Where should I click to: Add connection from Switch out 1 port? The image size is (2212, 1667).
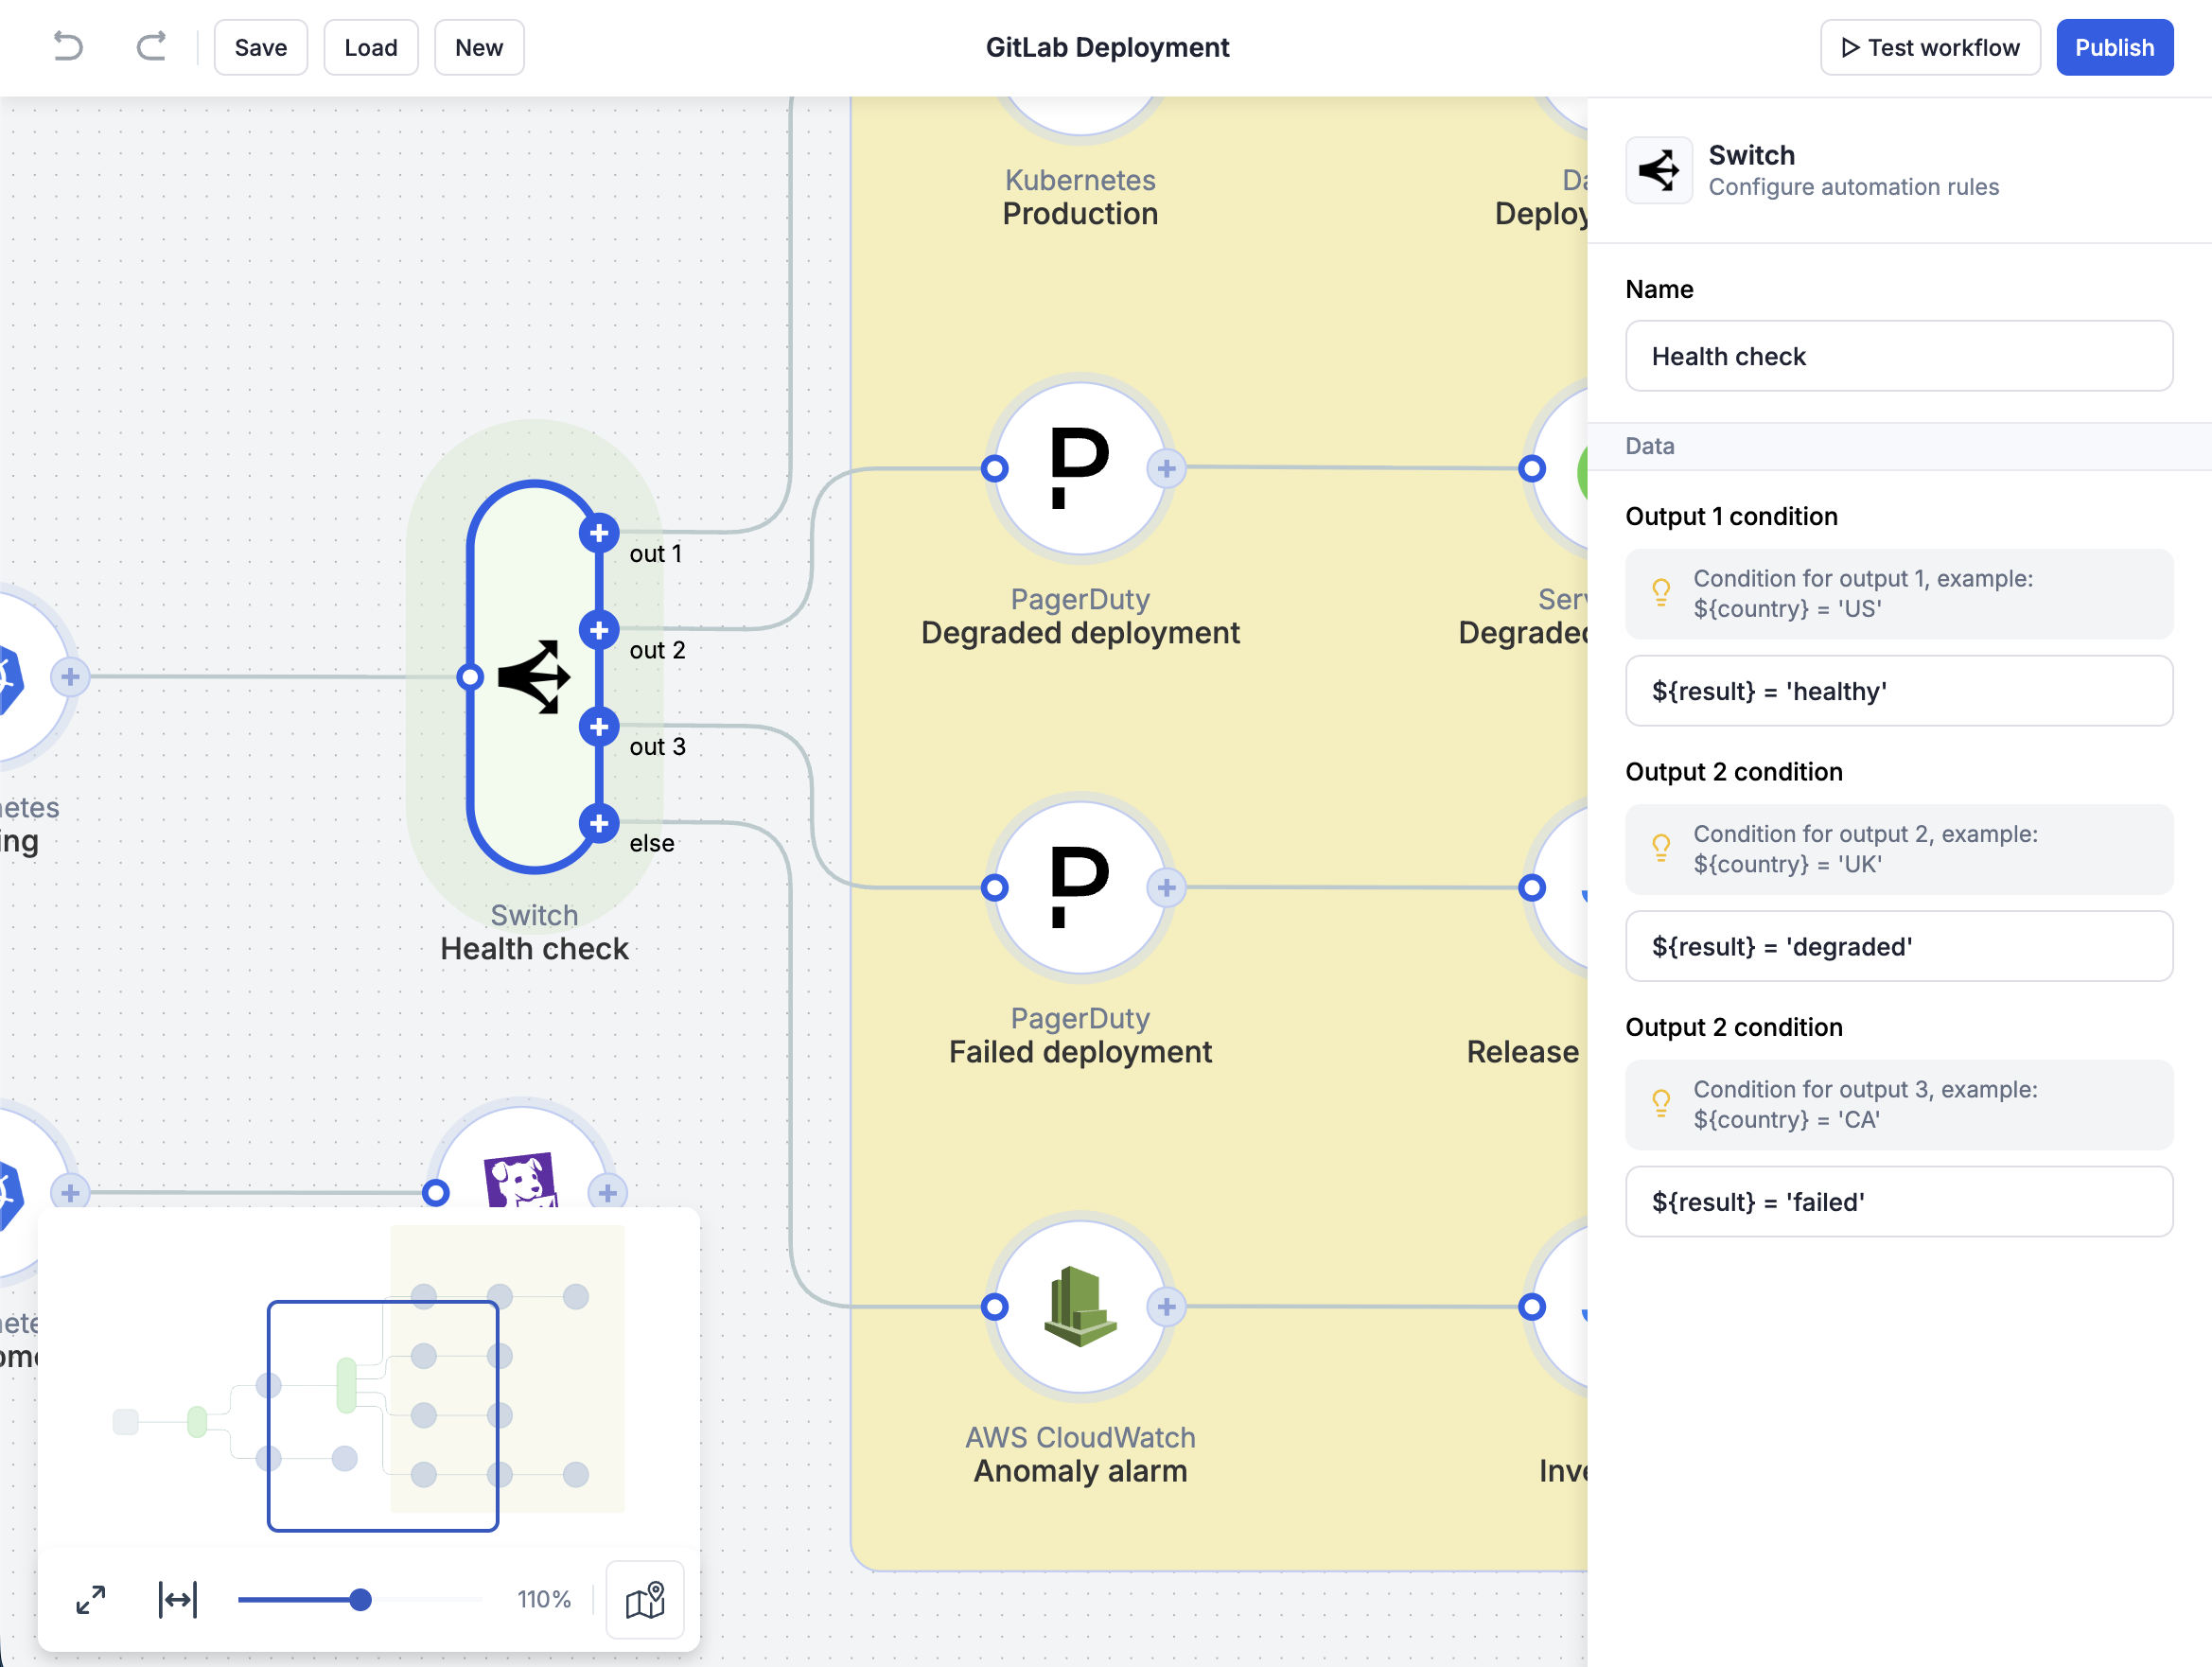tap(599, 533)
